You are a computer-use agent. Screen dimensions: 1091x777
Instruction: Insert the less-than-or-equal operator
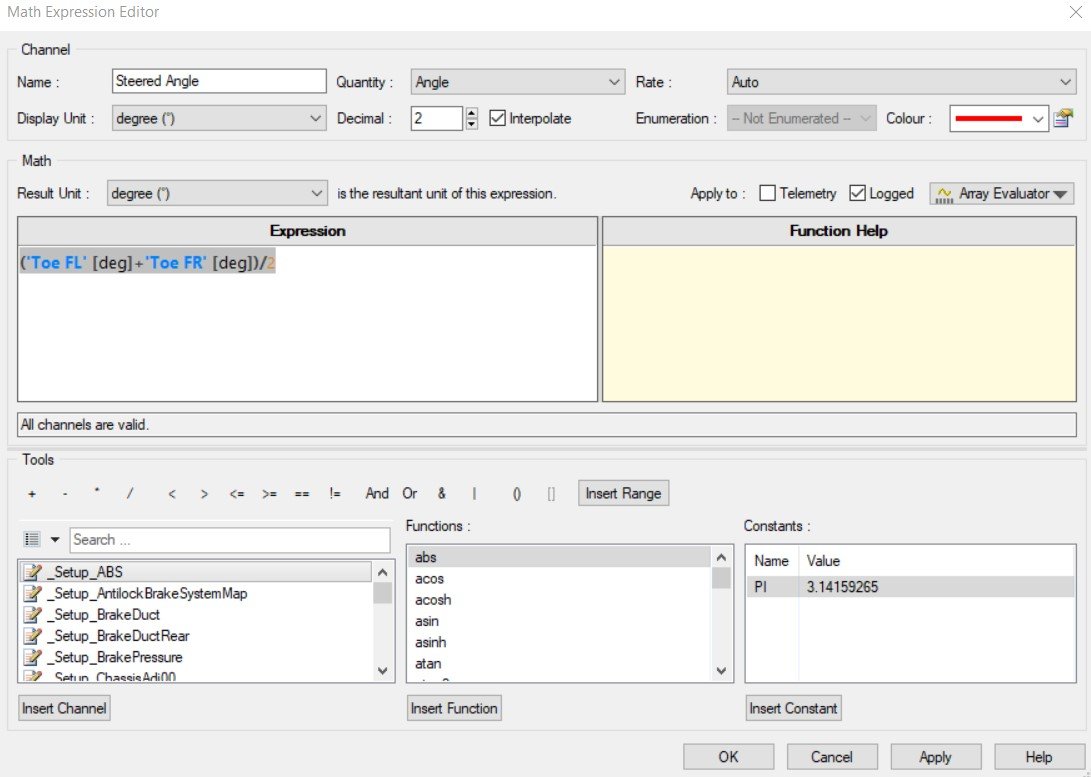coord(236,494)
